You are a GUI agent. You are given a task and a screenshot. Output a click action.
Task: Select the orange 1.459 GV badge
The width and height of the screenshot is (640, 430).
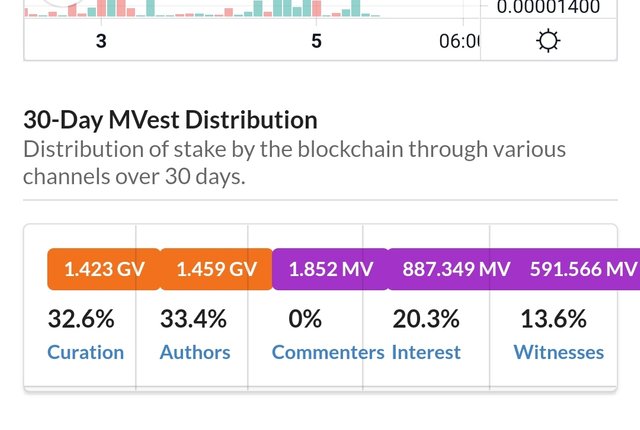216,269
